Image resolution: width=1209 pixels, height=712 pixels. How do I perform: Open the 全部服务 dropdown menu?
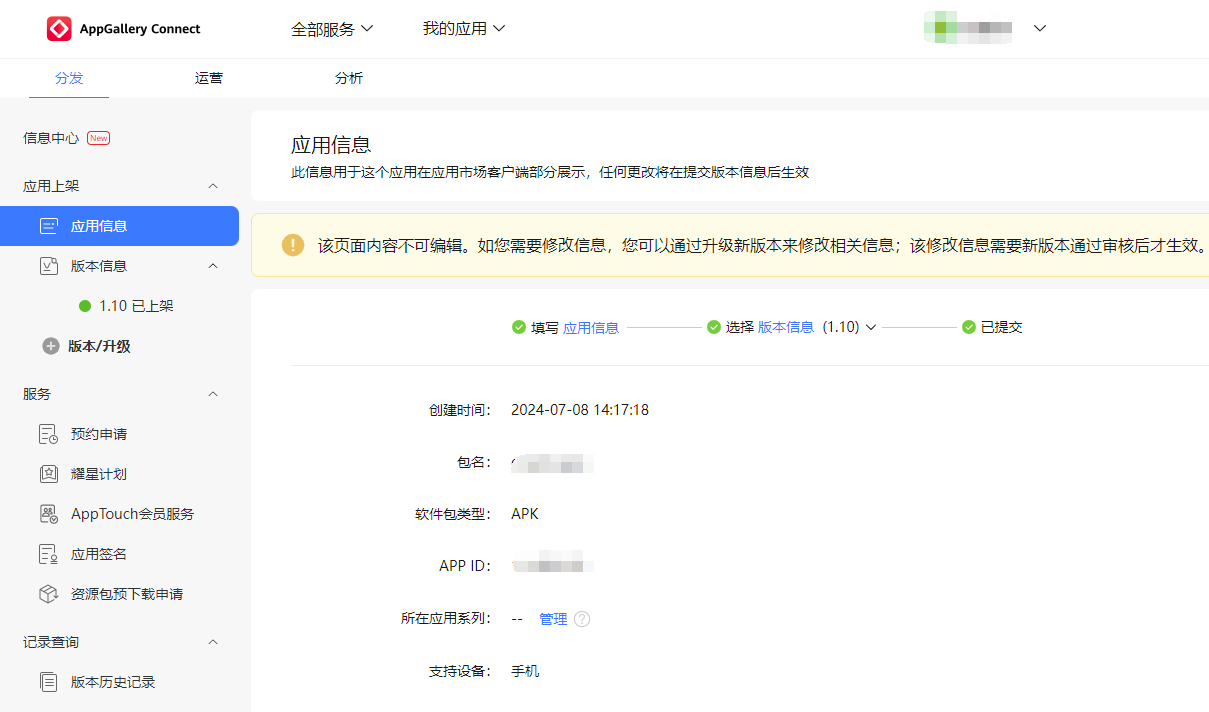[332, 29]
